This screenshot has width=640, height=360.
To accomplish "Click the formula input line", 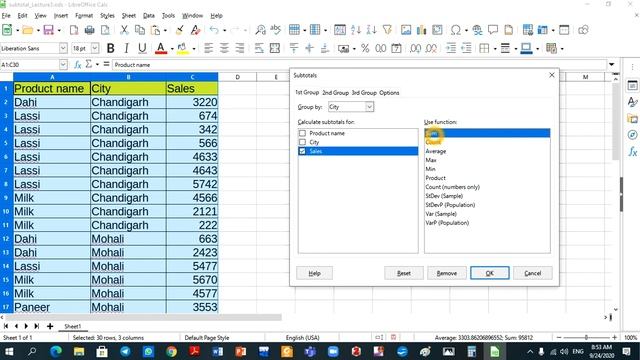I will [x=359, y=64].
